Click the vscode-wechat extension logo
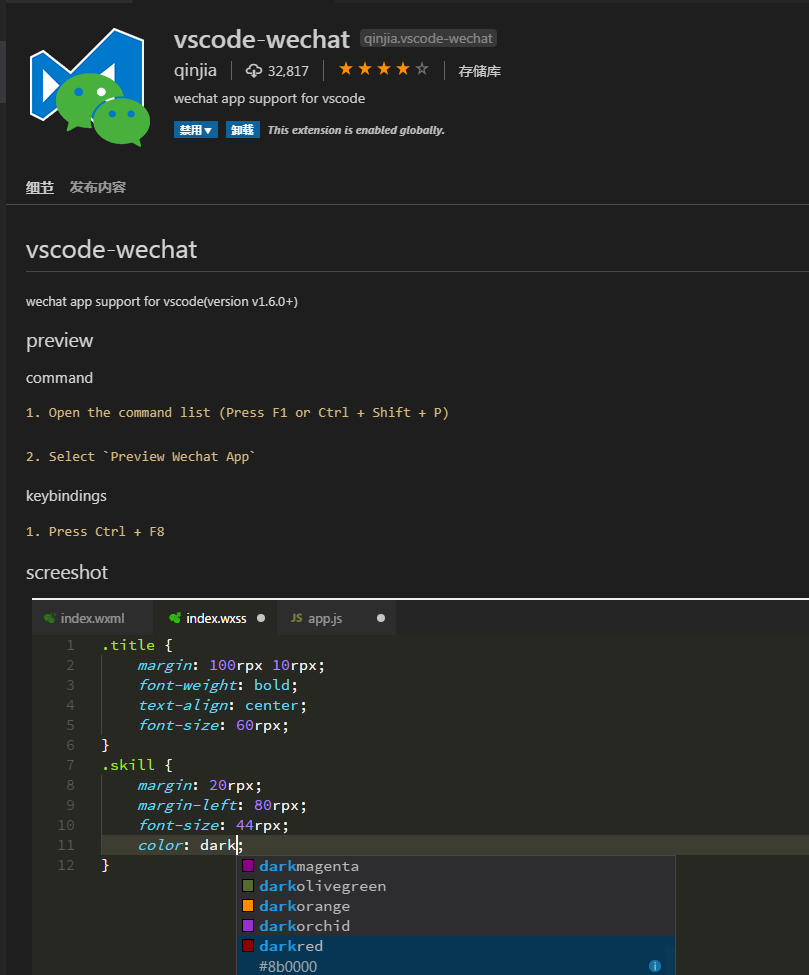 90,86
